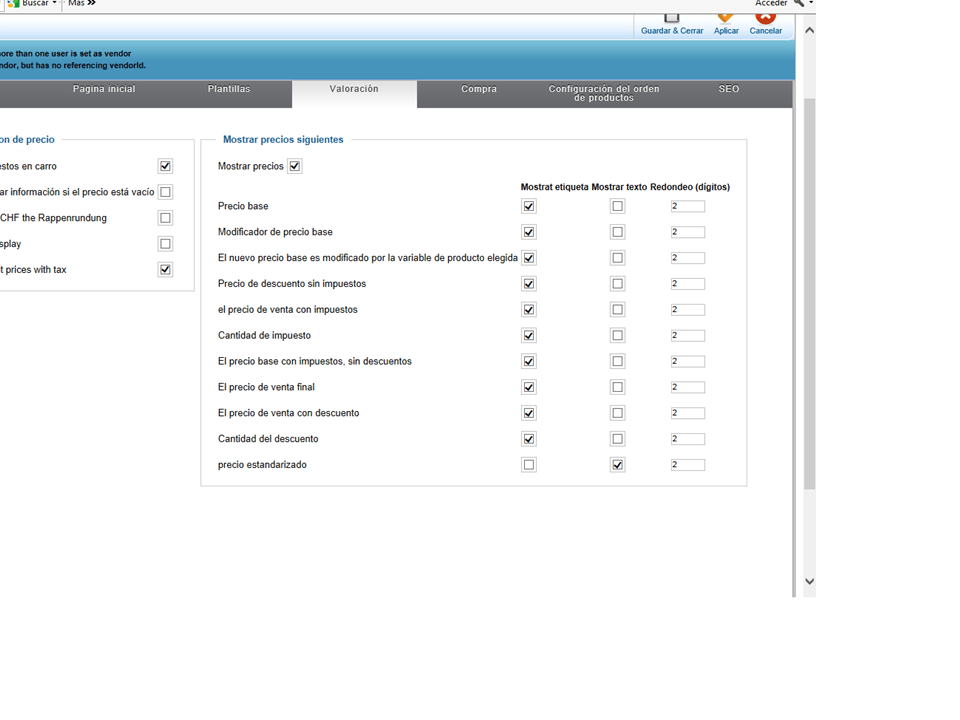Click the Cancelar text label
The width and height of the screenshot is (960, 720).
tap(765, 31)
